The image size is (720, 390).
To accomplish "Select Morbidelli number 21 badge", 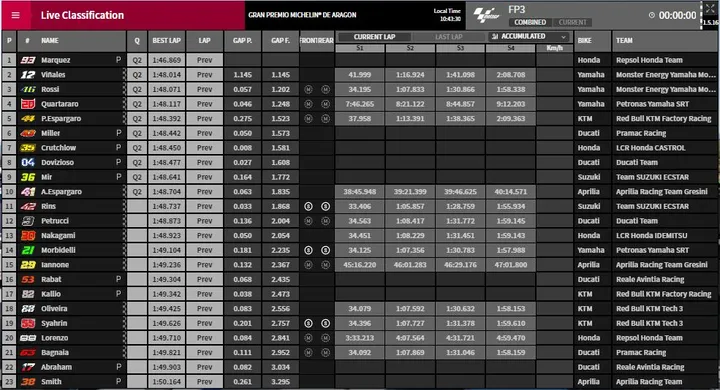I will tap(28, 250).
